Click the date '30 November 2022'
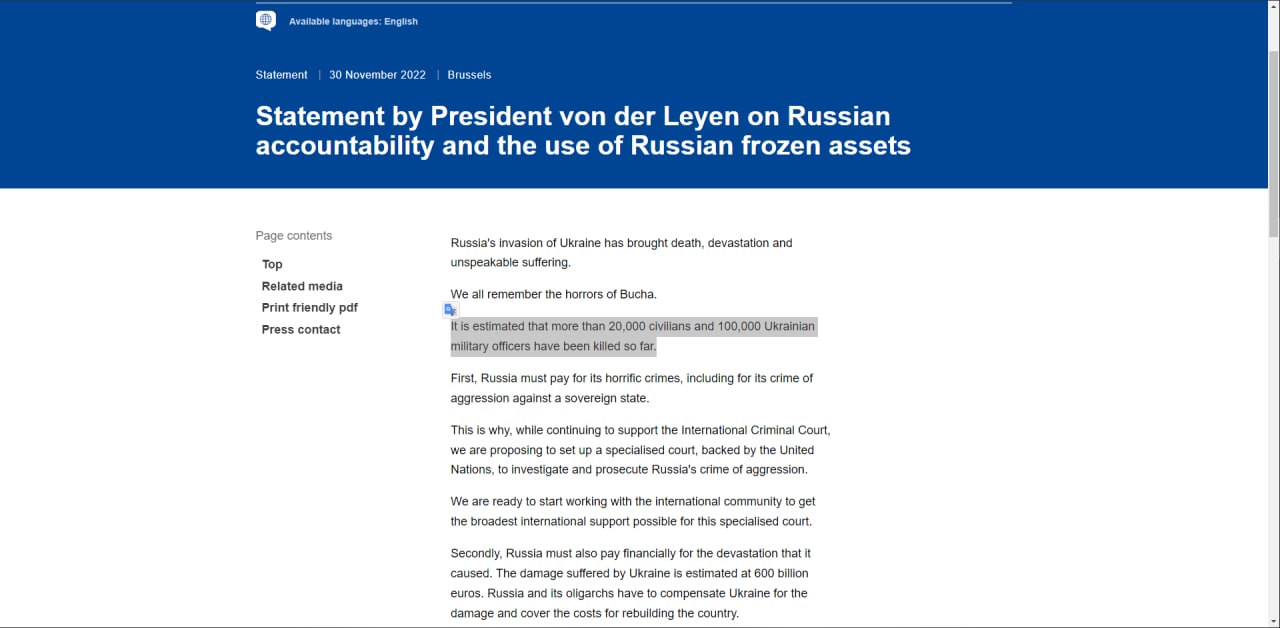The image size is (1280, 628). (x=377, y=75)
